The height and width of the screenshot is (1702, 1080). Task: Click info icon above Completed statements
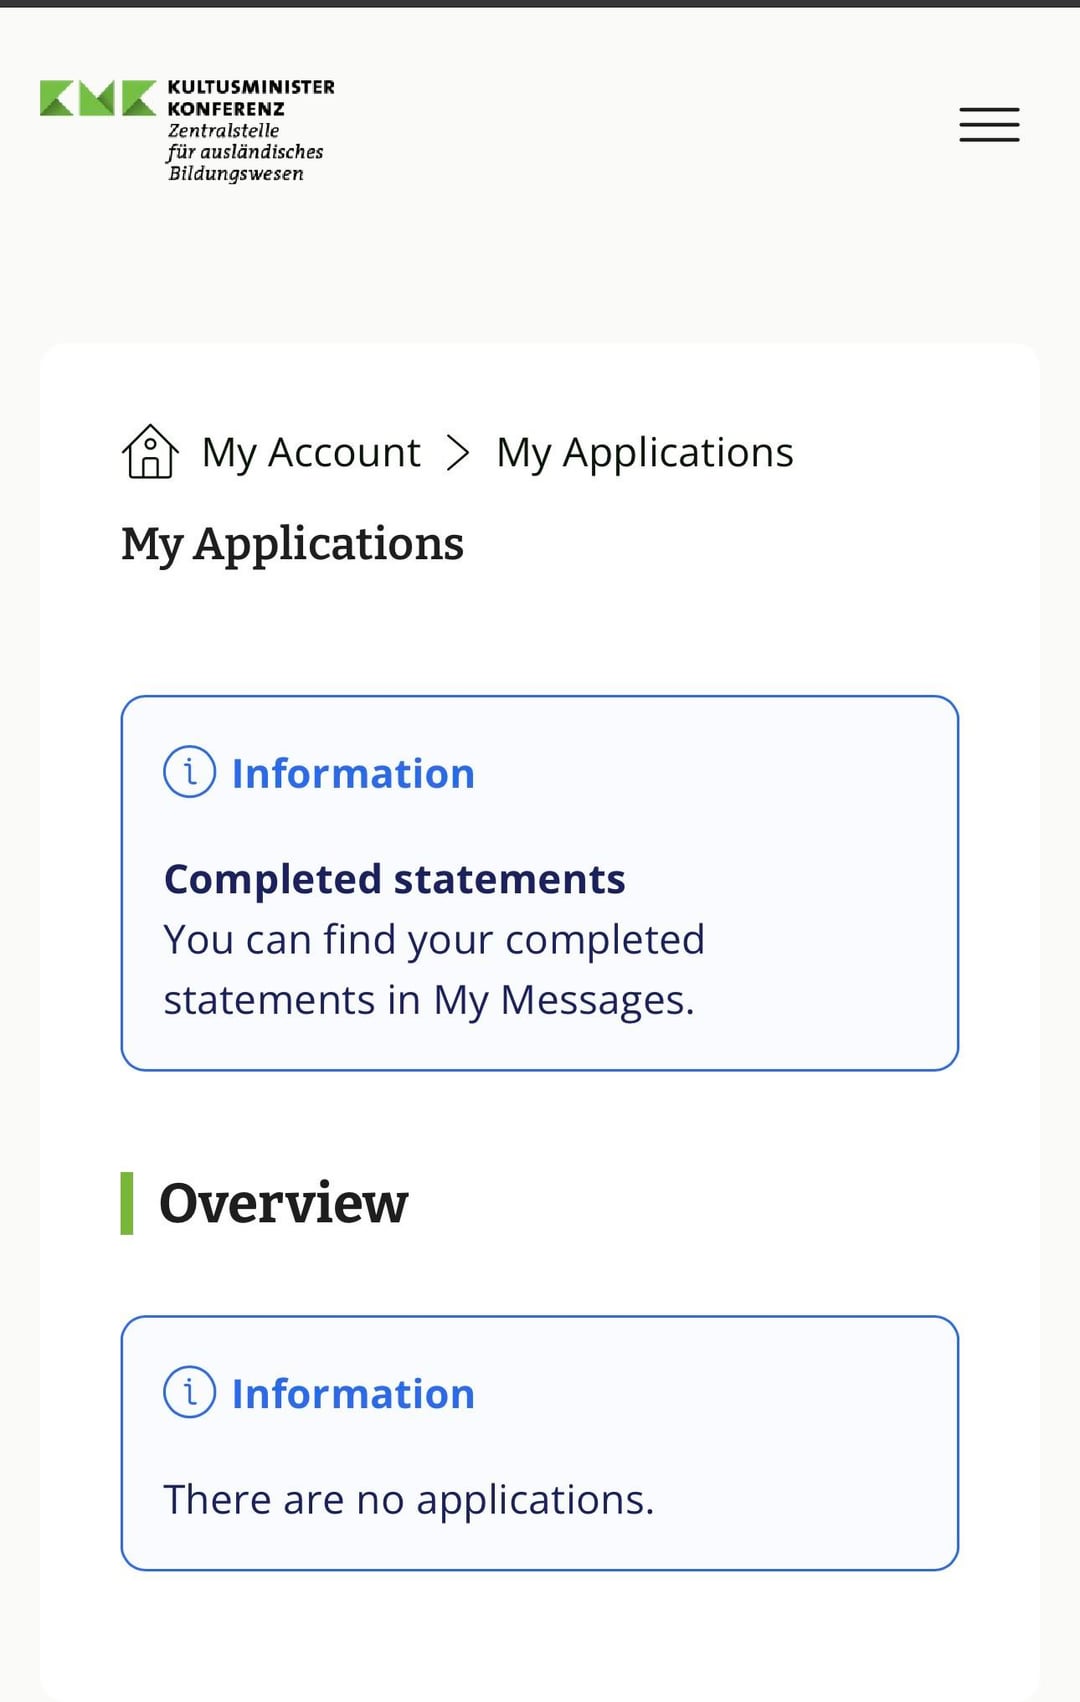pyautogui.click(x=189, y=772)
